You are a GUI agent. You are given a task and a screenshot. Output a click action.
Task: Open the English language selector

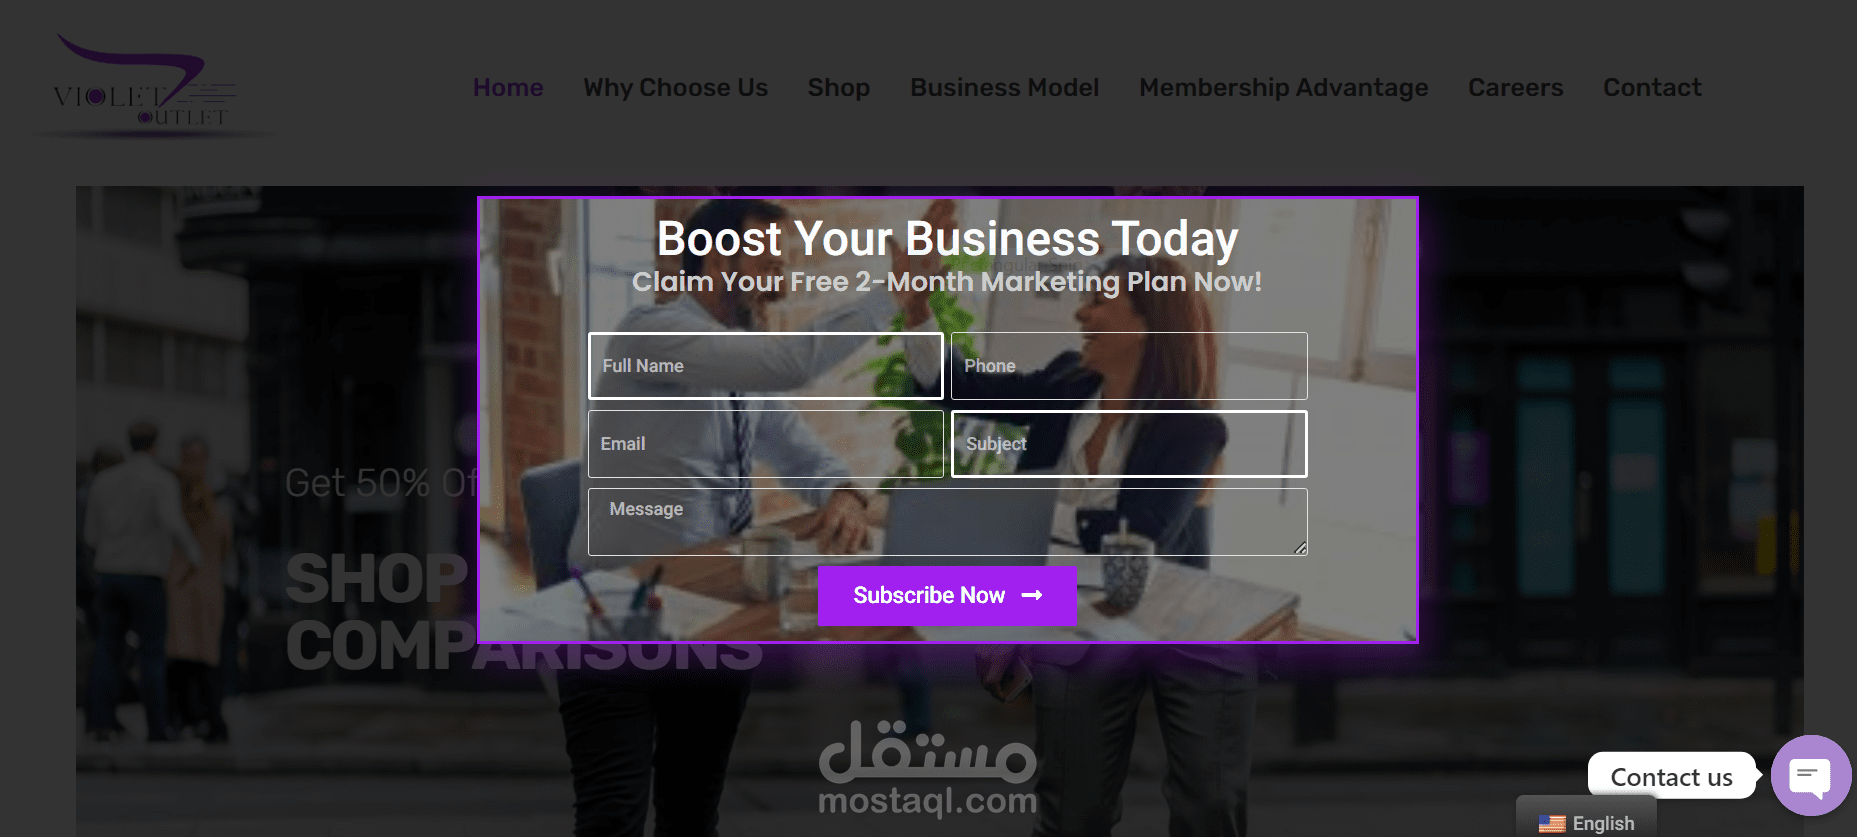click(1586, 822)
